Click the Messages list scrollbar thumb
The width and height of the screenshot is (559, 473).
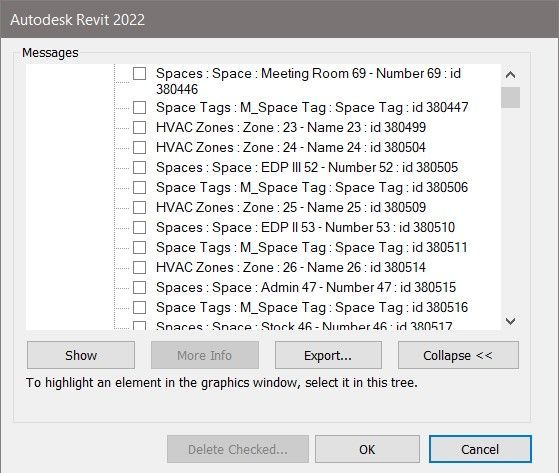point(511,97)
